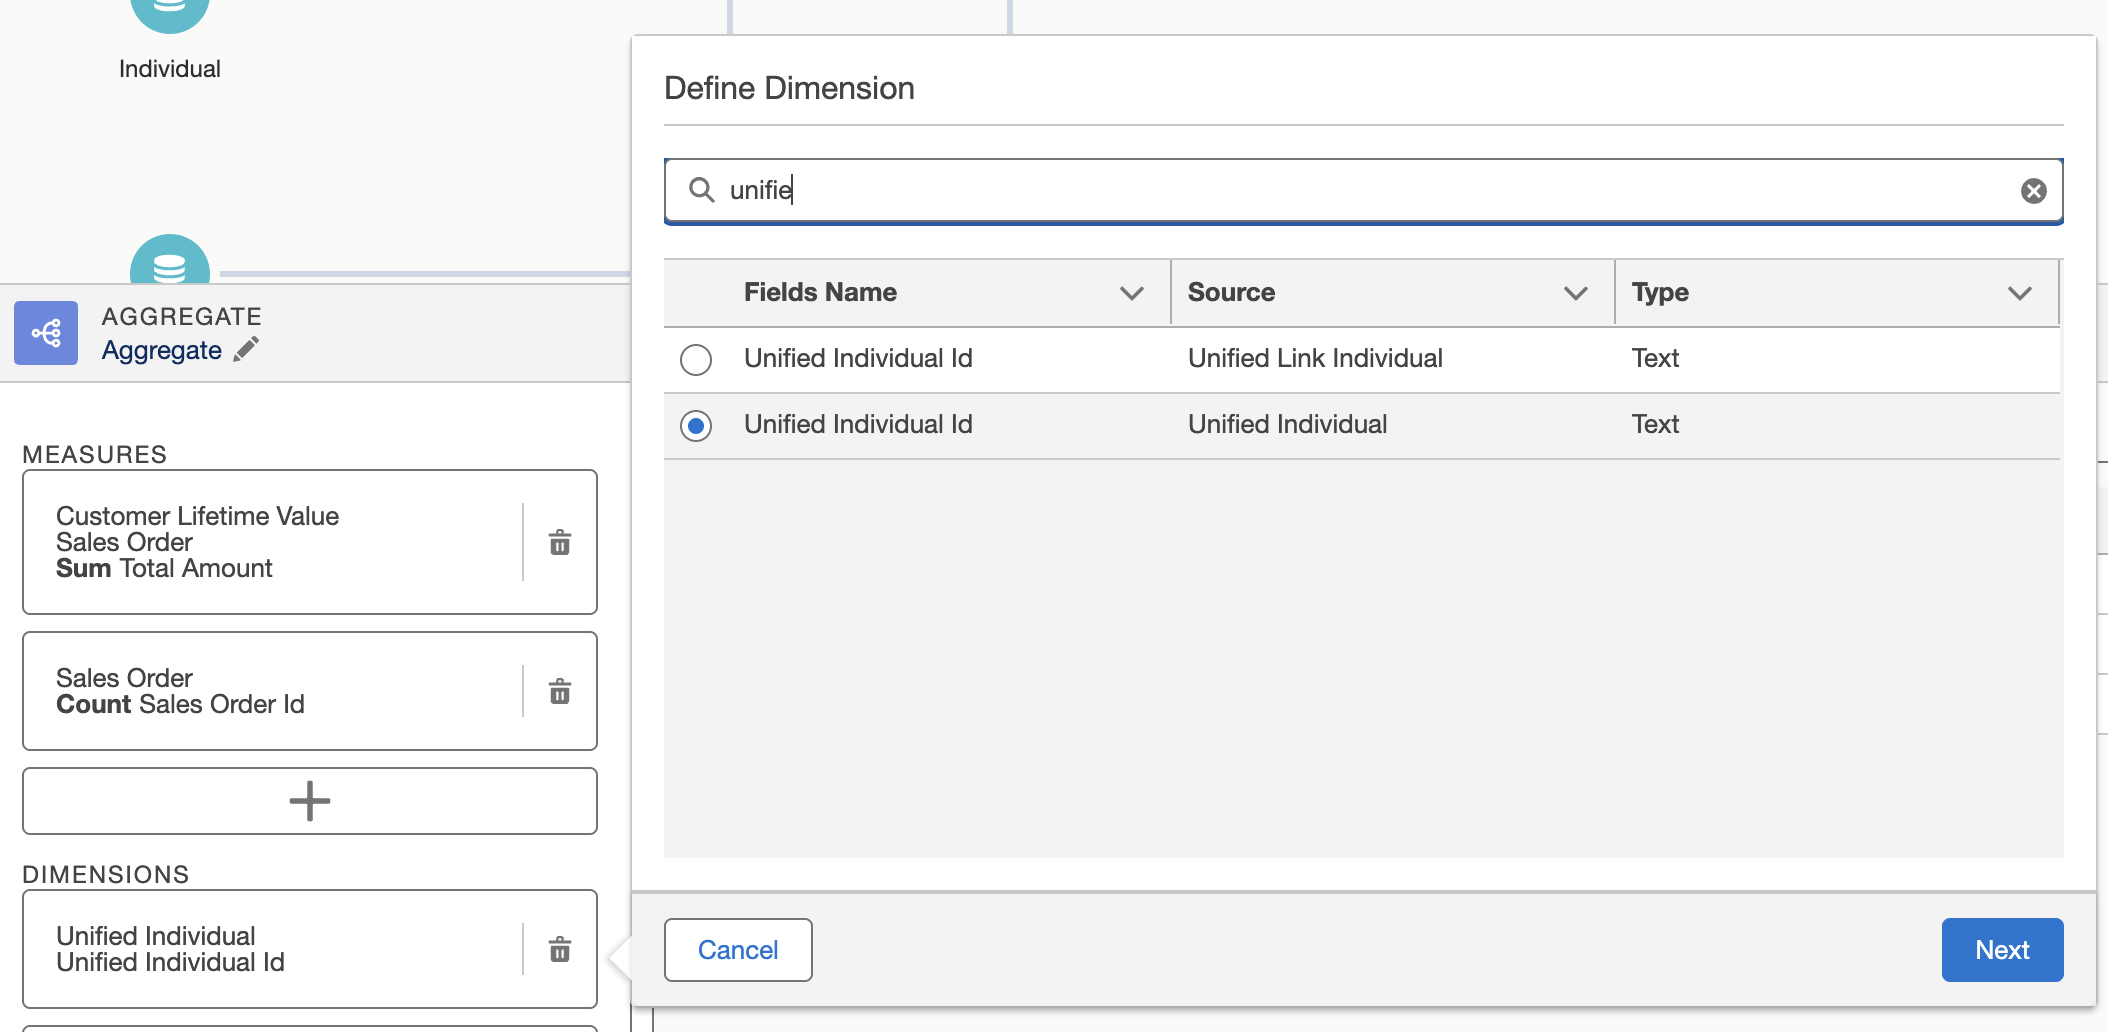2108x1032 pixels.
Task: Delete the Sales Order Count measure
Action: [560, 691]
